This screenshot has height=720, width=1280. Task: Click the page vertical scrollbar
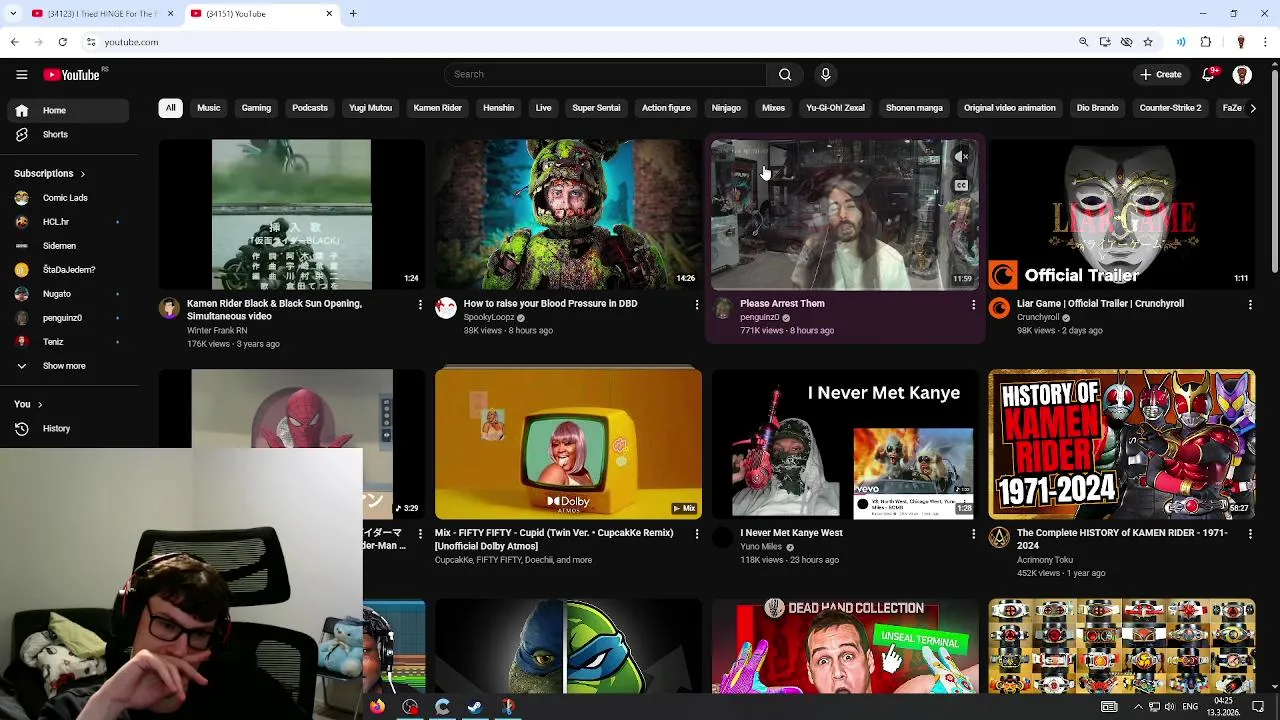click(x=1273, y=170)
